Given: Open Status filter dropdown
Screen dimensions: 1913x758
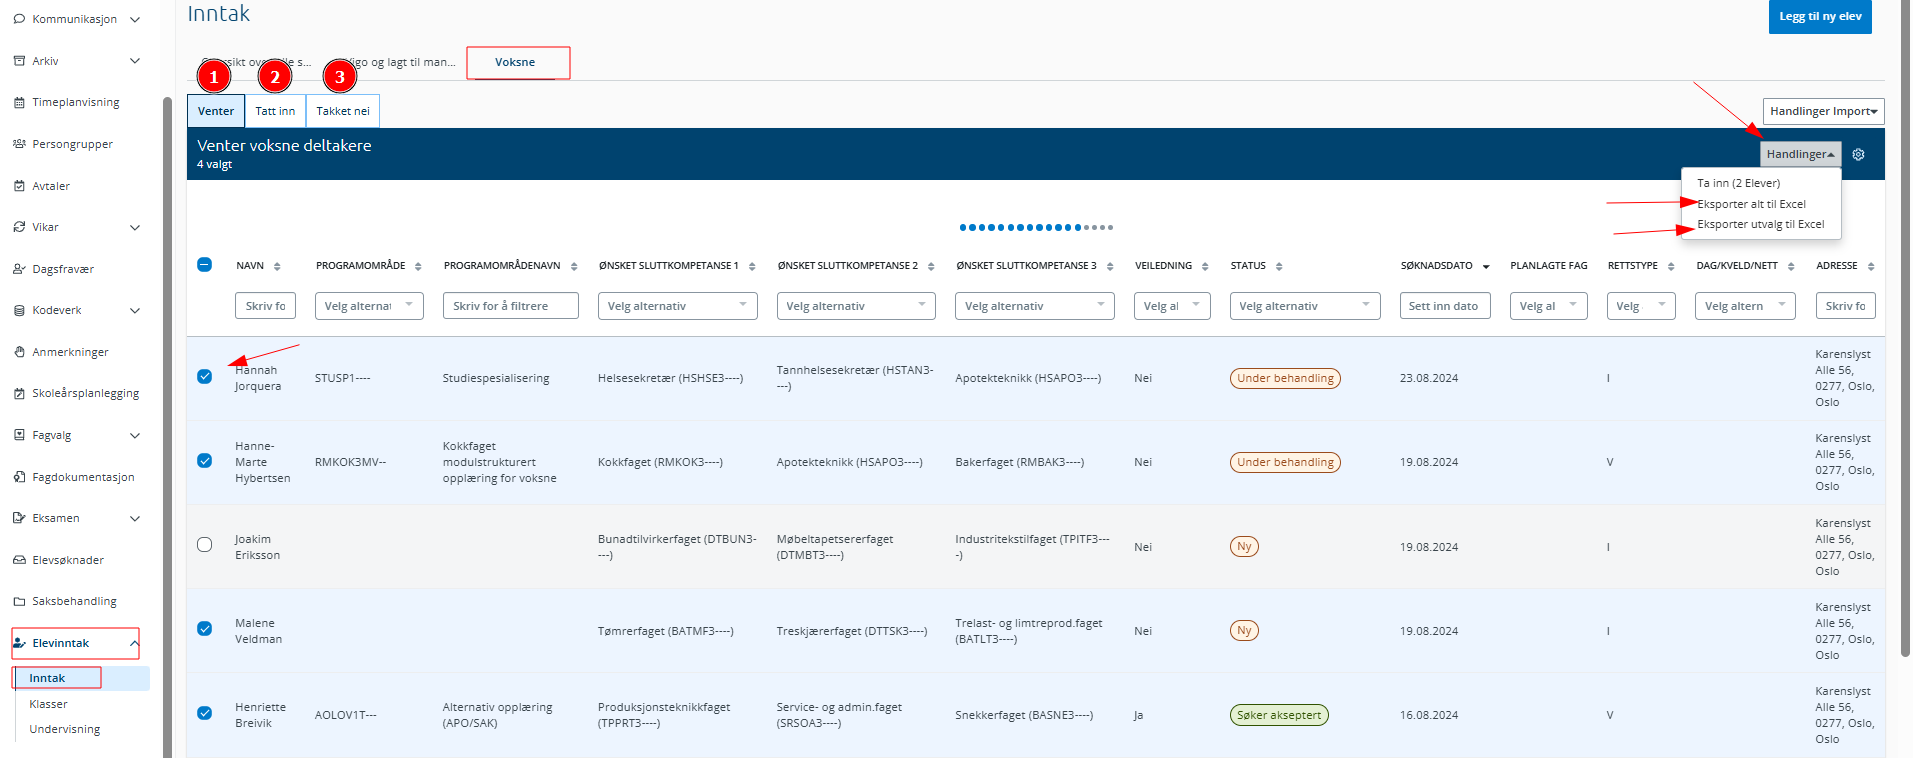Looking at the screenshot, I should [x=1305, y=306].
